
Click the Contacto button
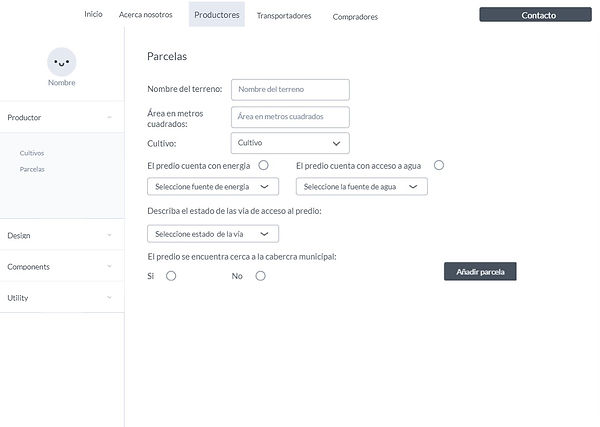click(535, 15)
